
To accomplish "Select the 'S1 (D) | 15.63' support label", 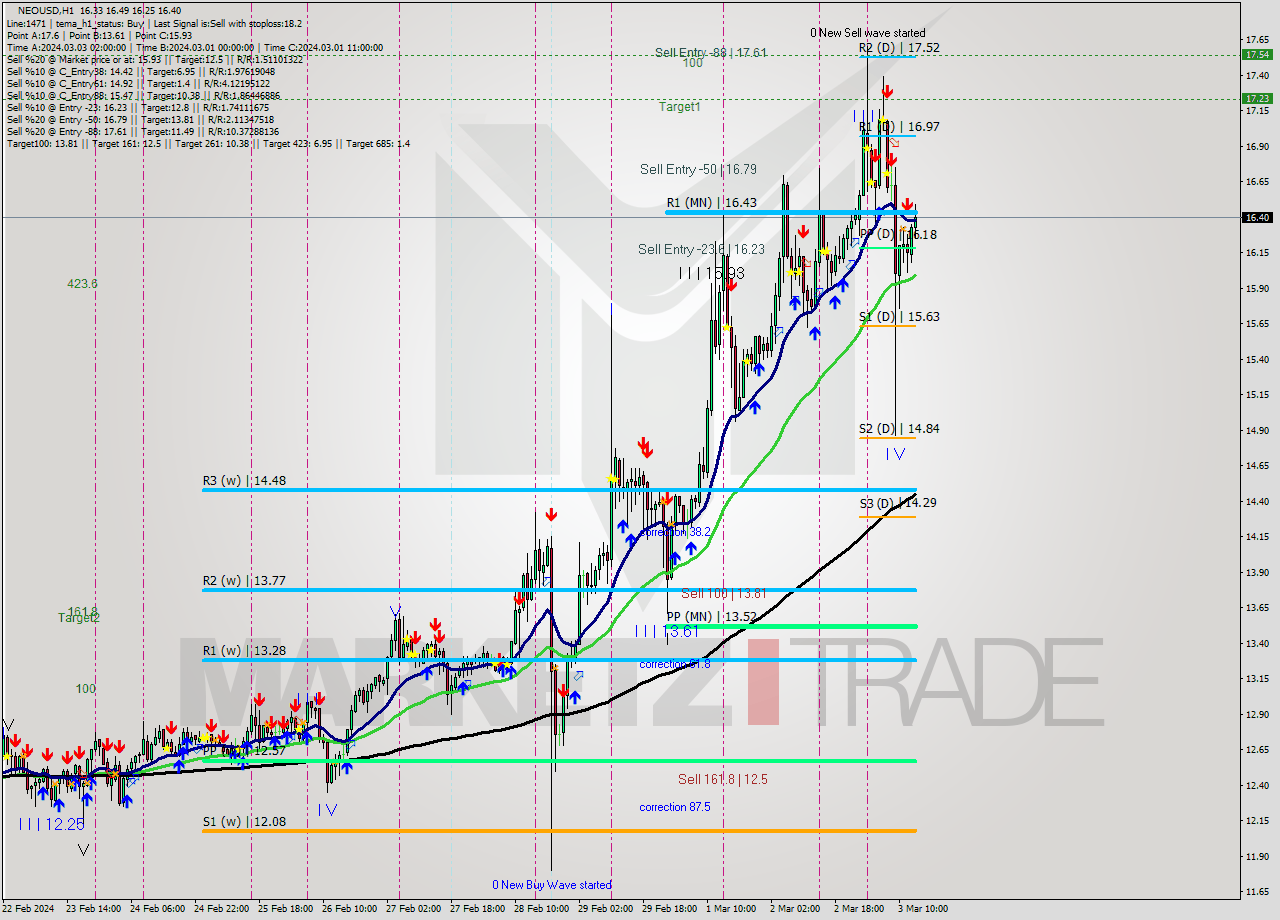I will 899,316.
